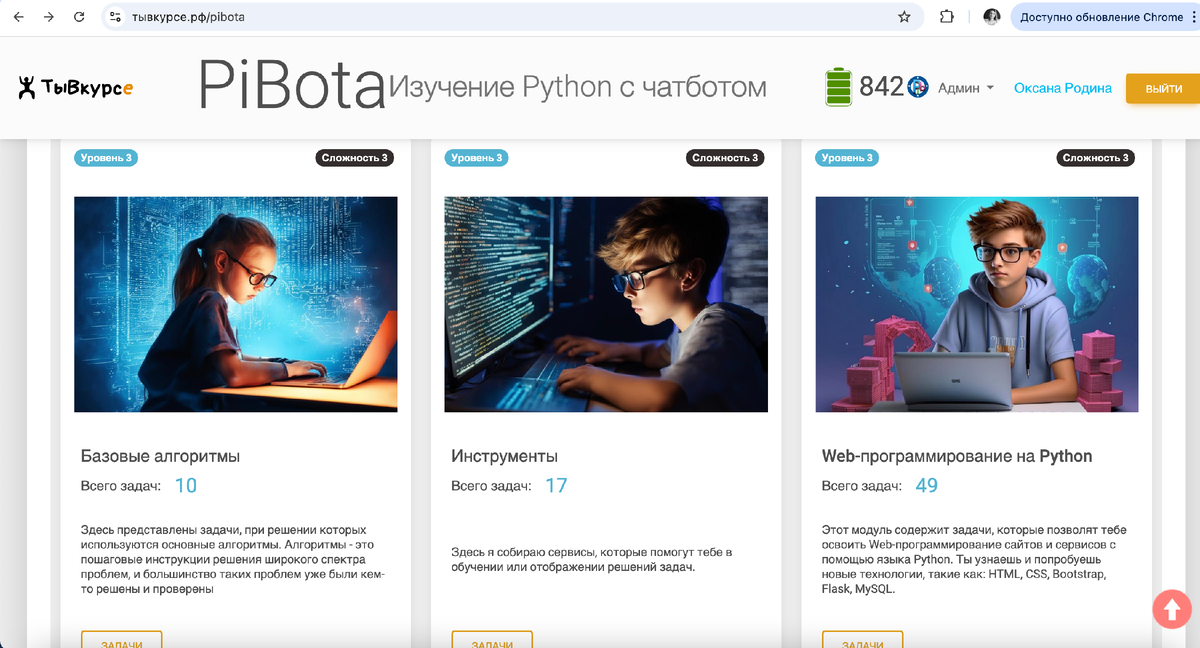The height and width of the screenshot is (648, 1200).
Task: Click the ТыВкурсе logo
Action: point(76,88)
